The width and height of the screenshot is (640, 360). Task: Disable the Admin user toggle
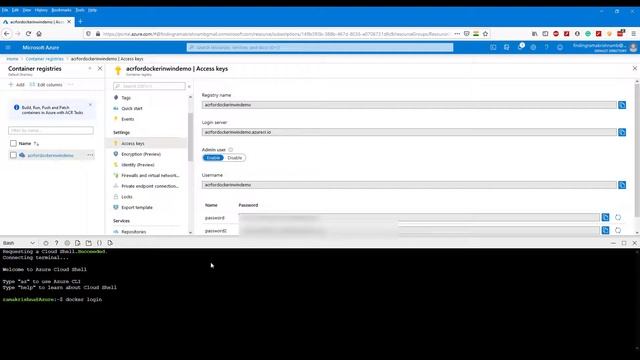235,158
